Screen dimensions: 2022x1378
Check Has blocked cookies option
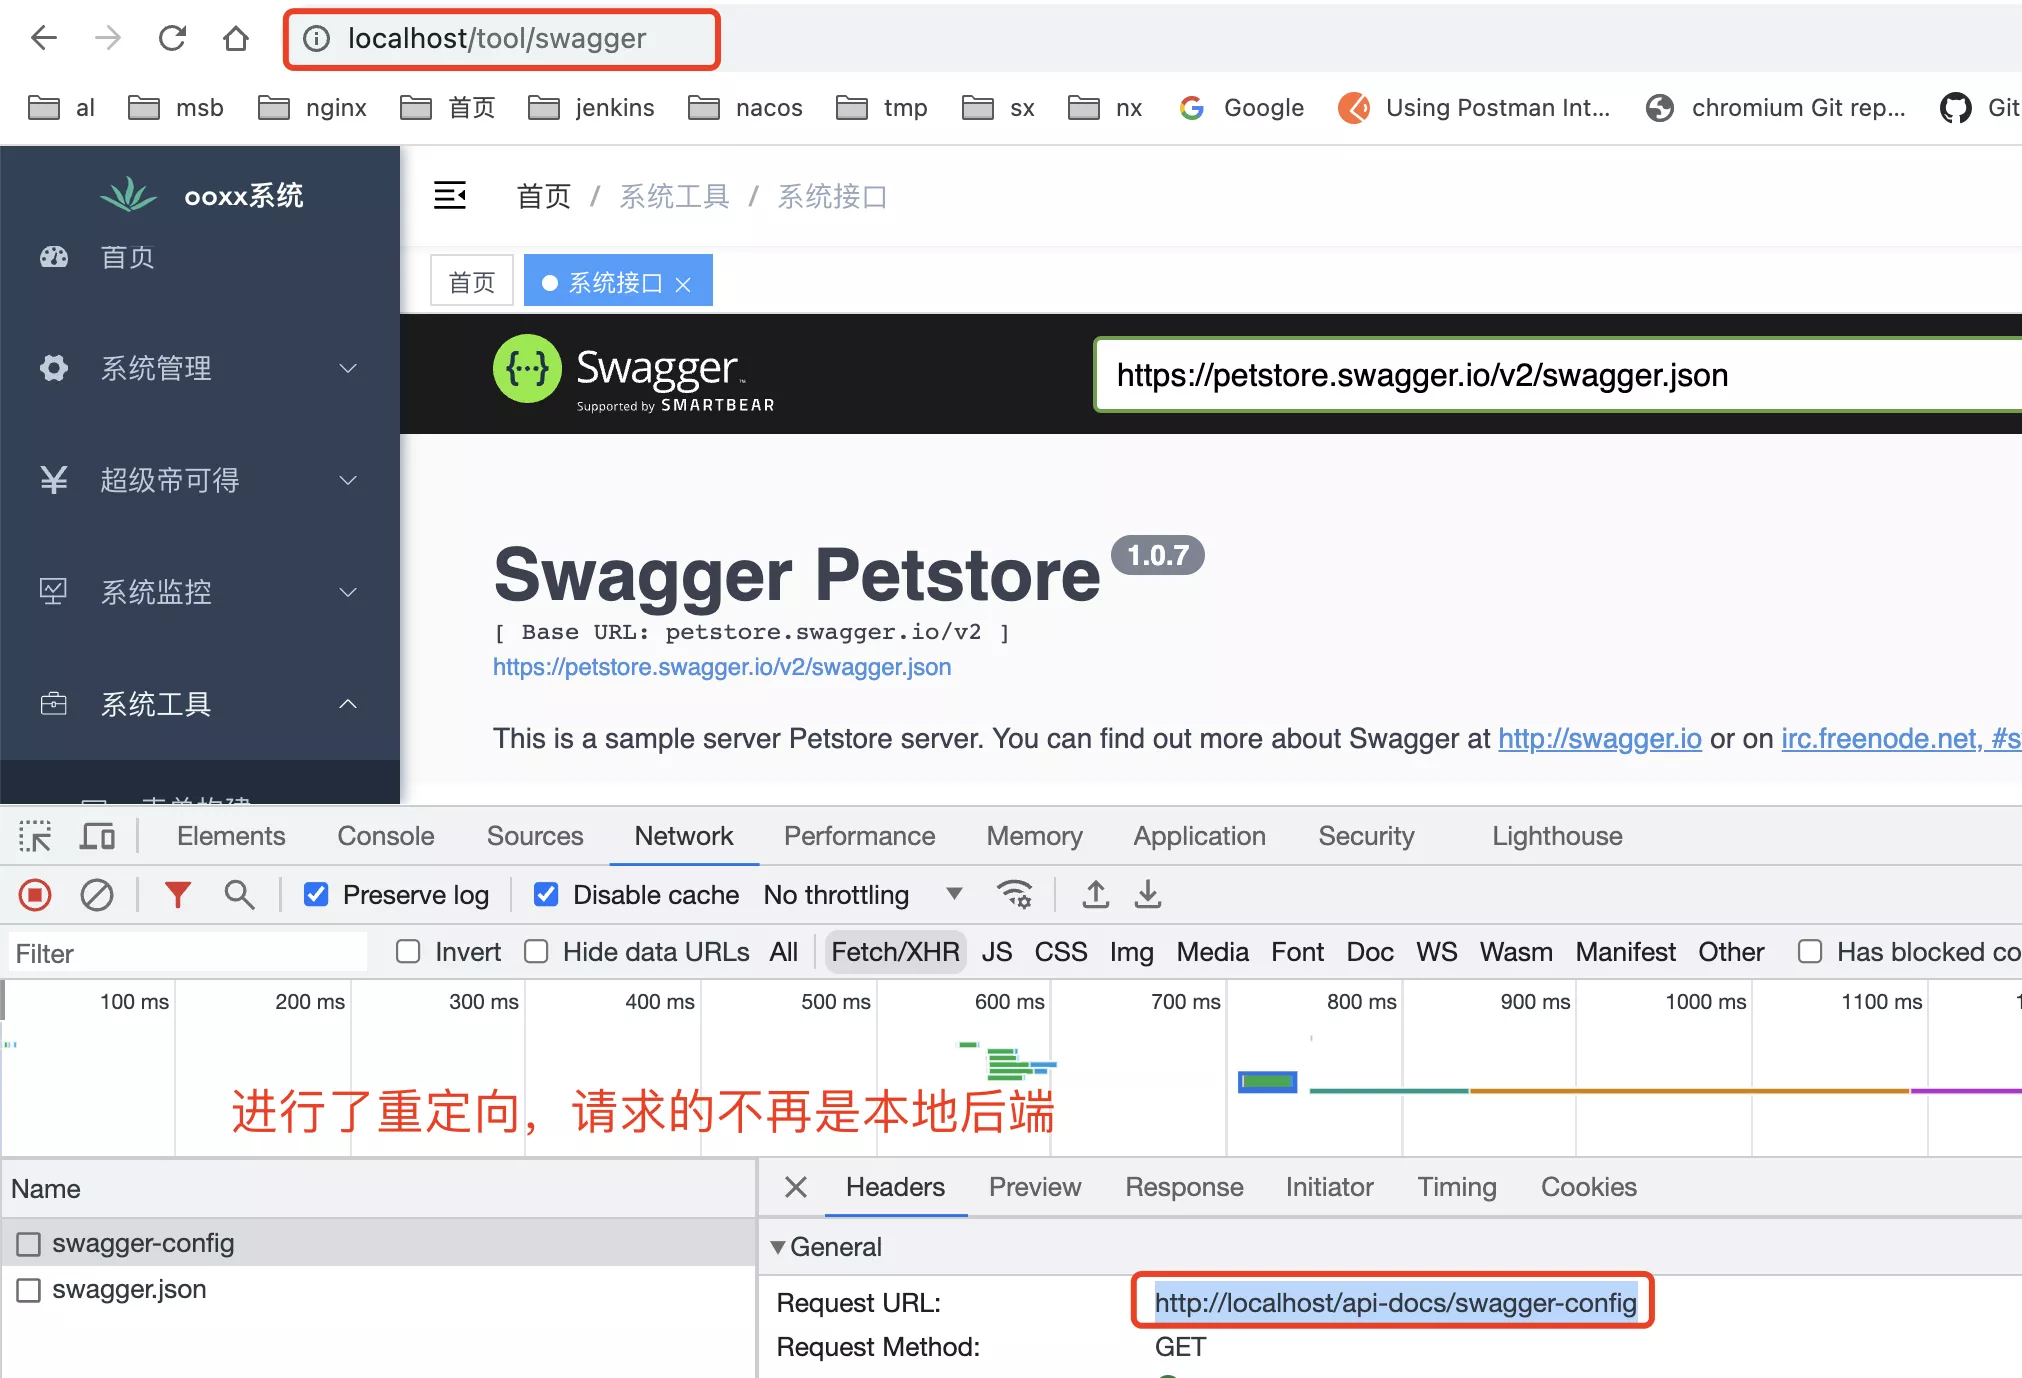coord(1810,951)
